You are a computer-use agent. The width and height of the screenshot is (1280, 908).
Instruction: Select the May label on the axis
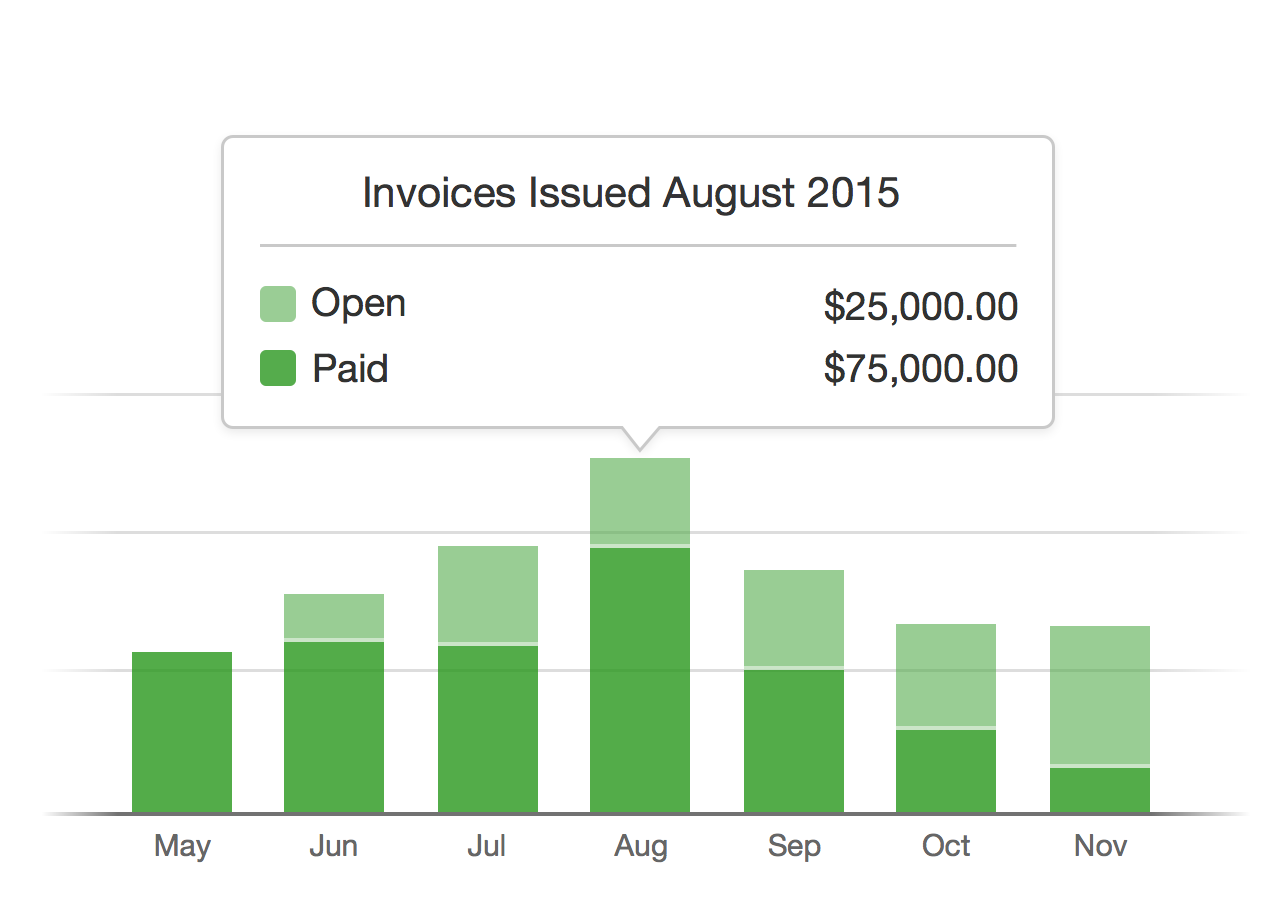pos(182,847)
